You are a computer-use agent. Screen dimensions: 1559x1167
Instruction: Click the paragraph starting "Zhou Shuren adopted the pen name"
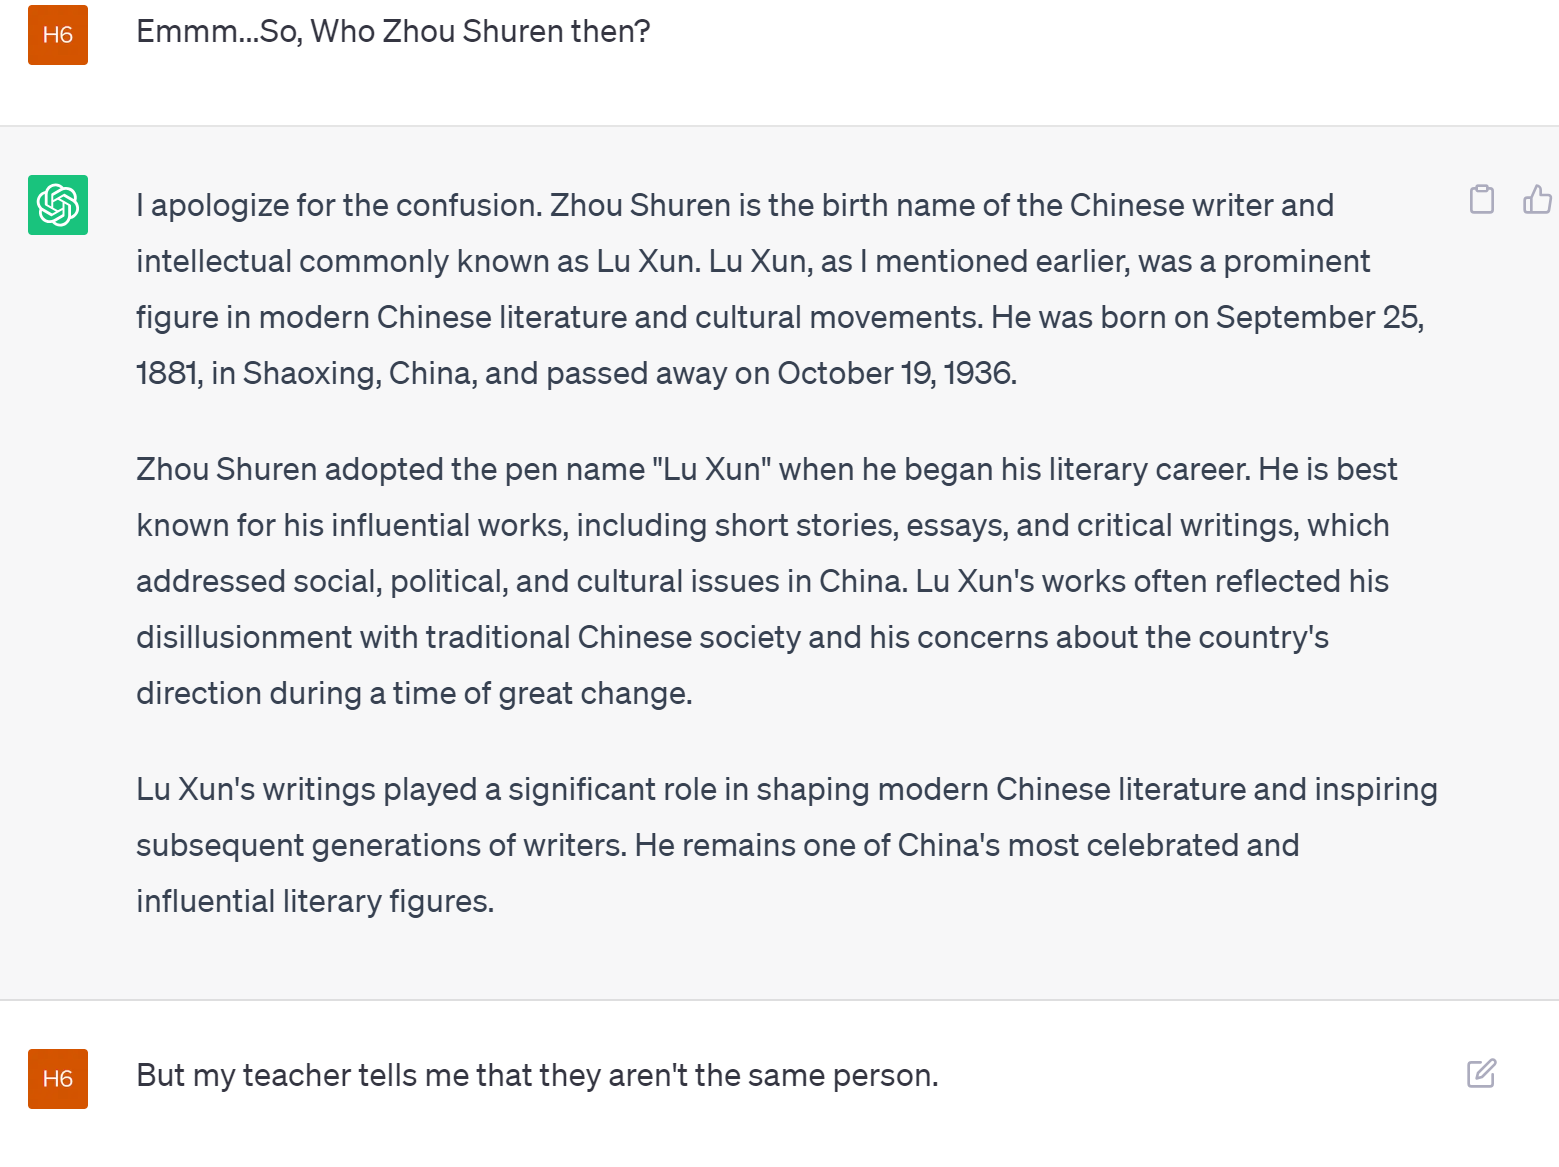tap(766, 581)
